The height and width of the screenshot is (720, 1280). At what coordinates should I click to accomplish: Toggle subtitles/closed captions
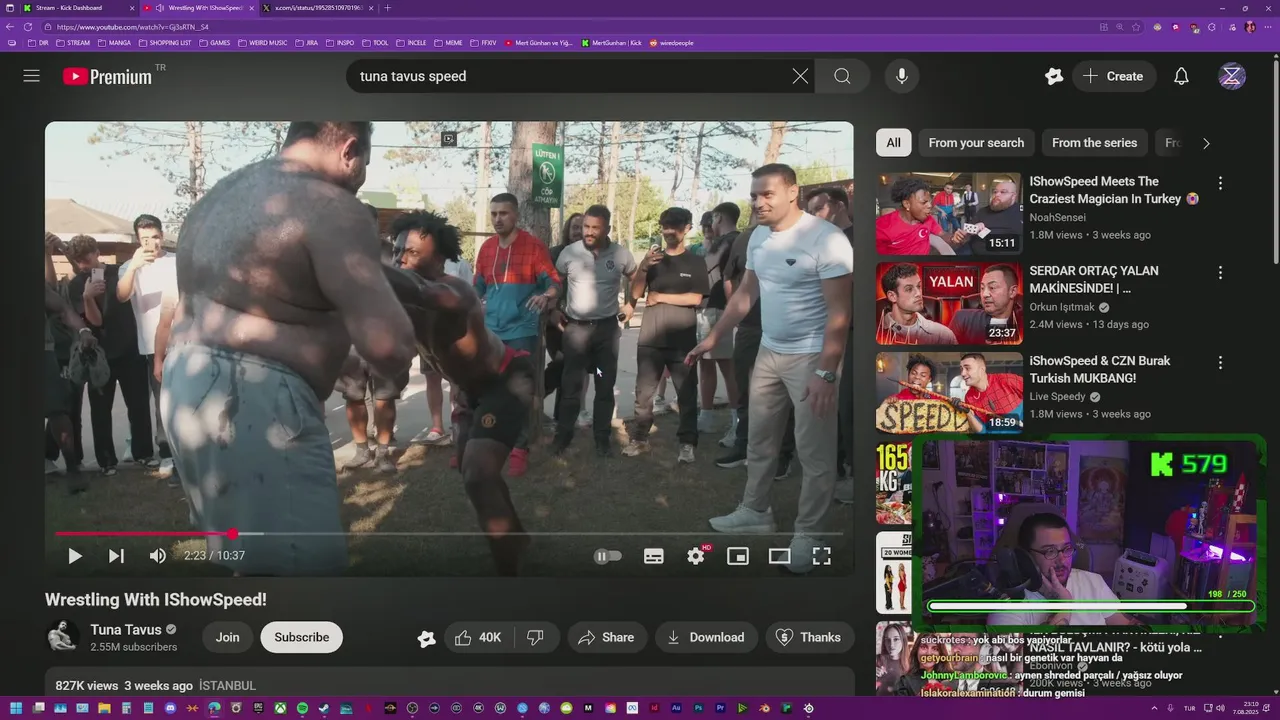tap(654, 556)
